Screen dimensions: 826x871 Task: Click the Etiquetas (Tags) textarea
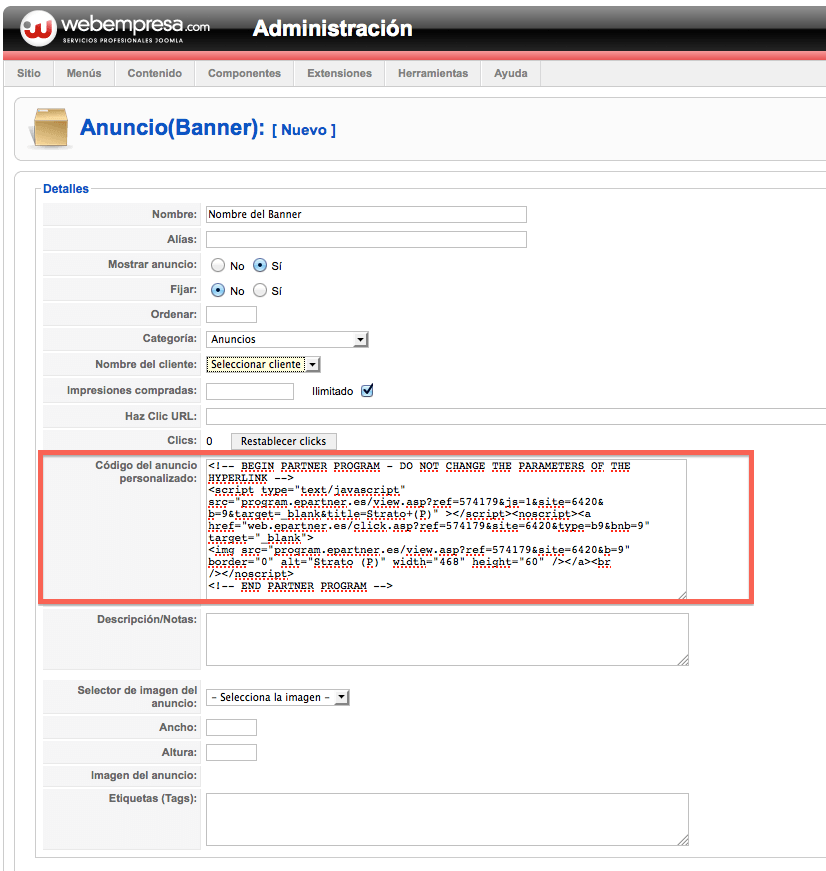[447, 819]
